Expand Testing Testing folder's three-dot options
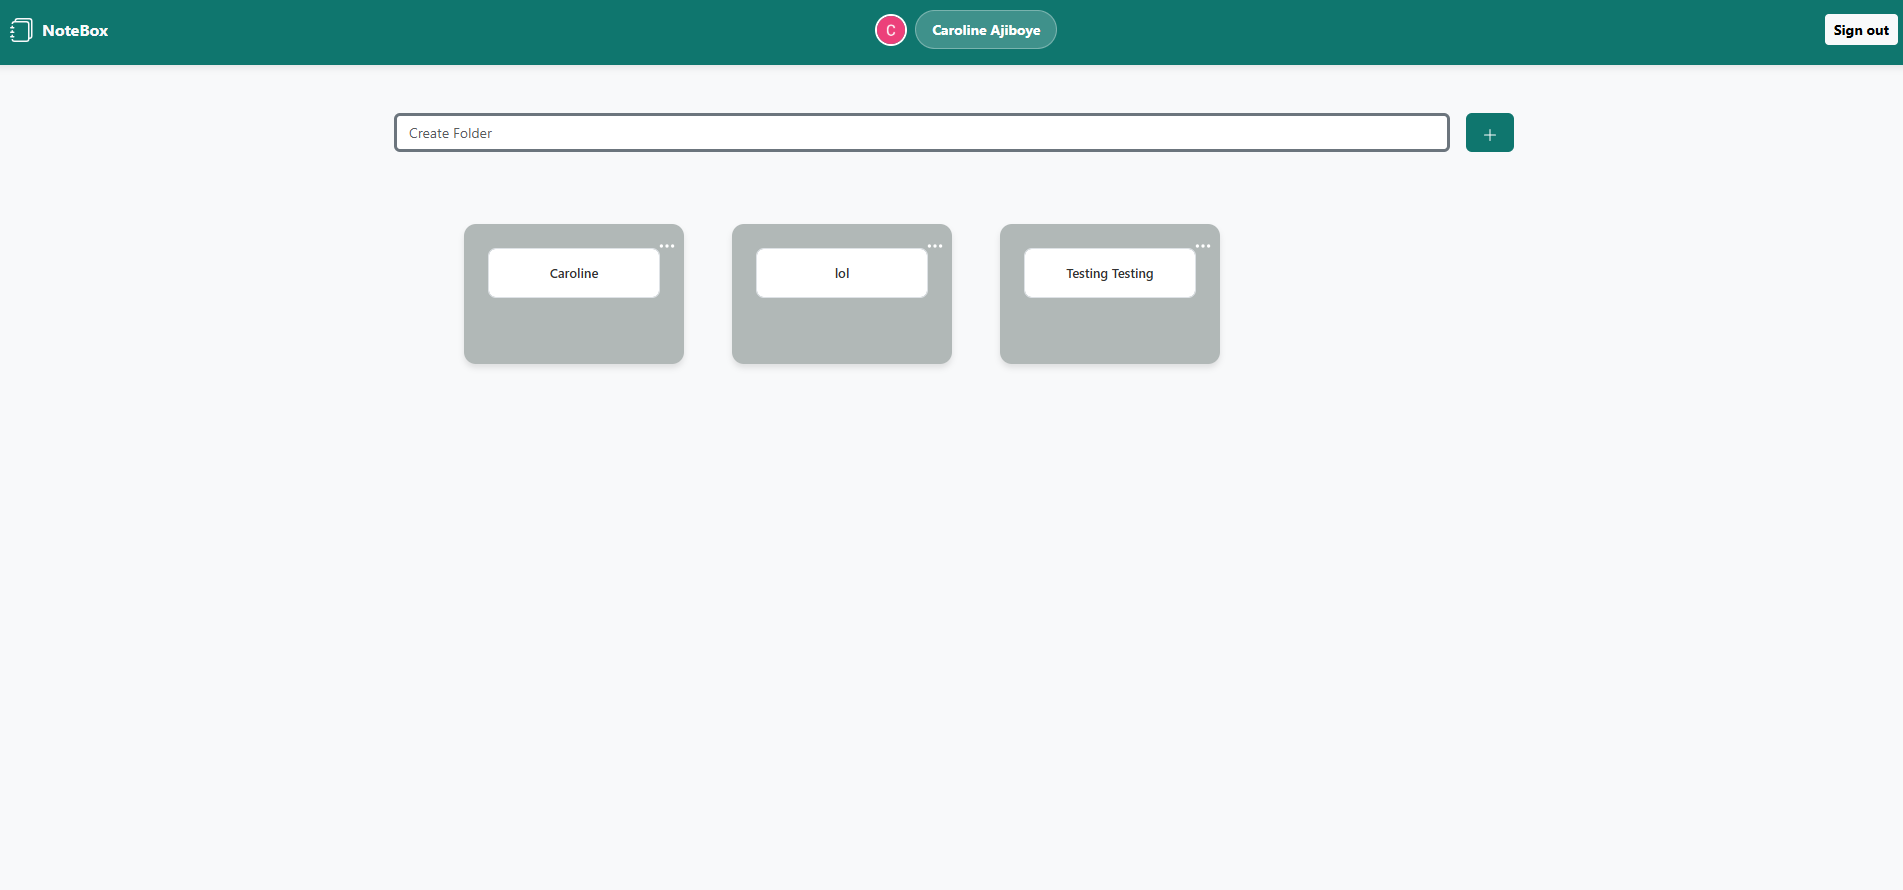The image size is (1903, 890). [1203, 246]
